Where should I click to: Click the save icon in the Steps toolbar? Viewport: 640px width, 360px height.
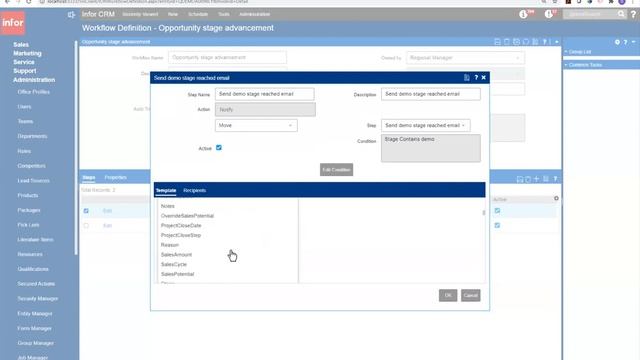coord(520,179)
